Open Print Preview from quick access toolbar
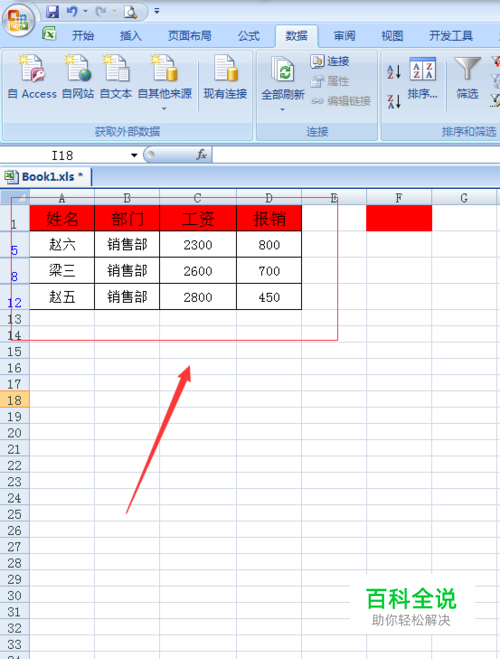Viewport: 500px width, 659px height. click(131, 12)
